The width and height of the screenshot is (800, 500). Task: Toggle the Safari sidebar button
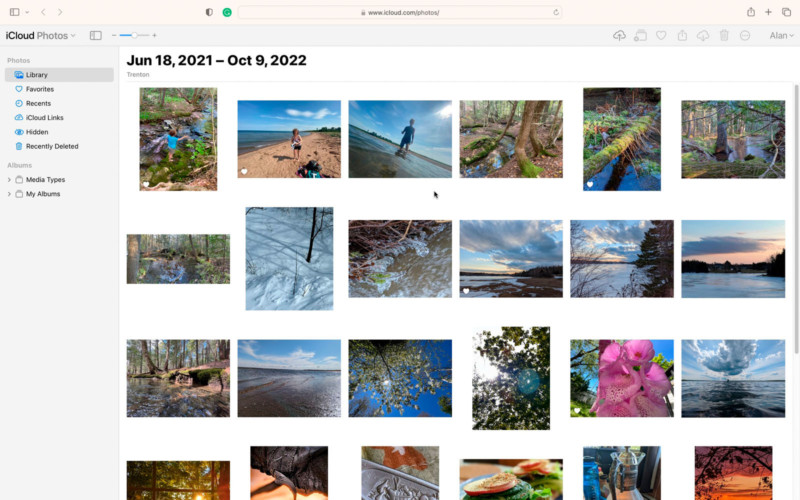tap(15, 12)
